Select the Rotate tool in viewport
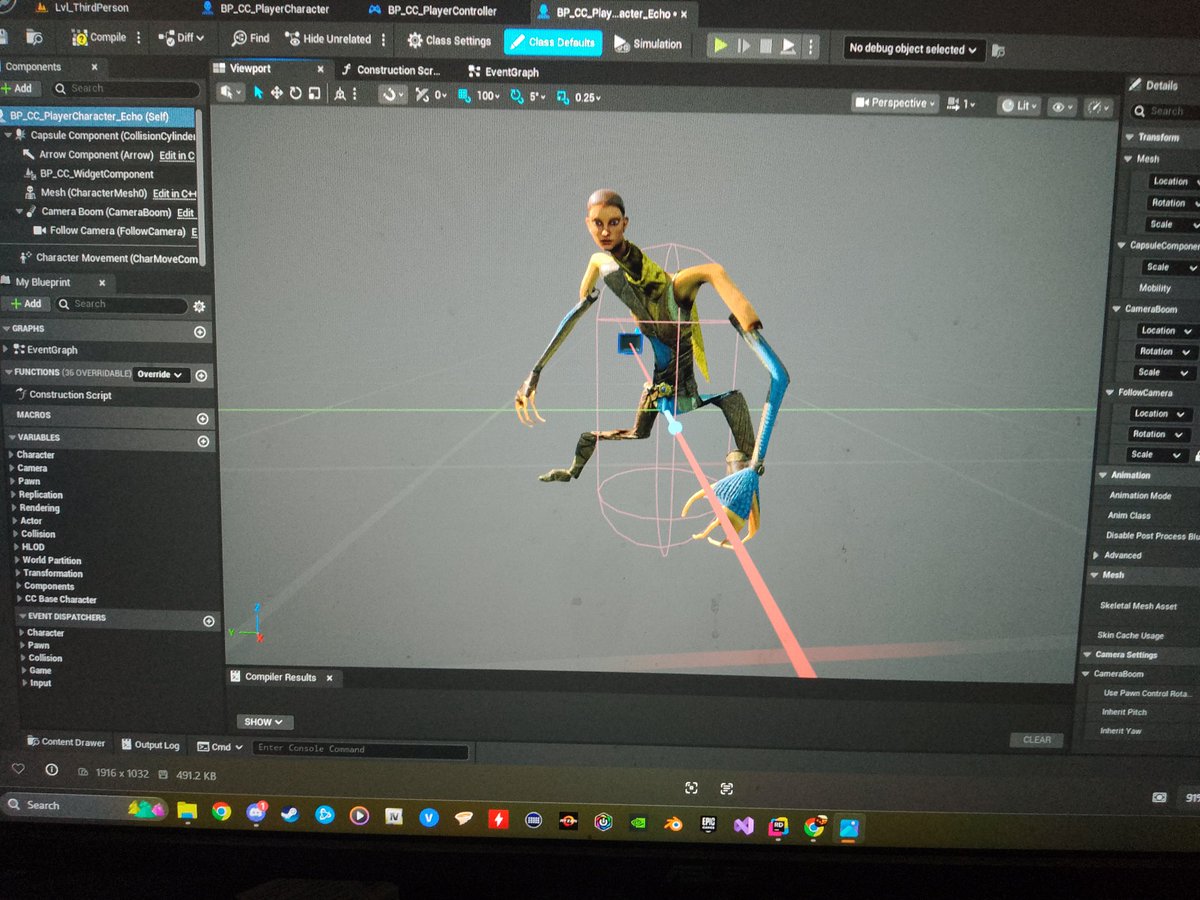Screen dimensions: 1200x900 [295, 94]
